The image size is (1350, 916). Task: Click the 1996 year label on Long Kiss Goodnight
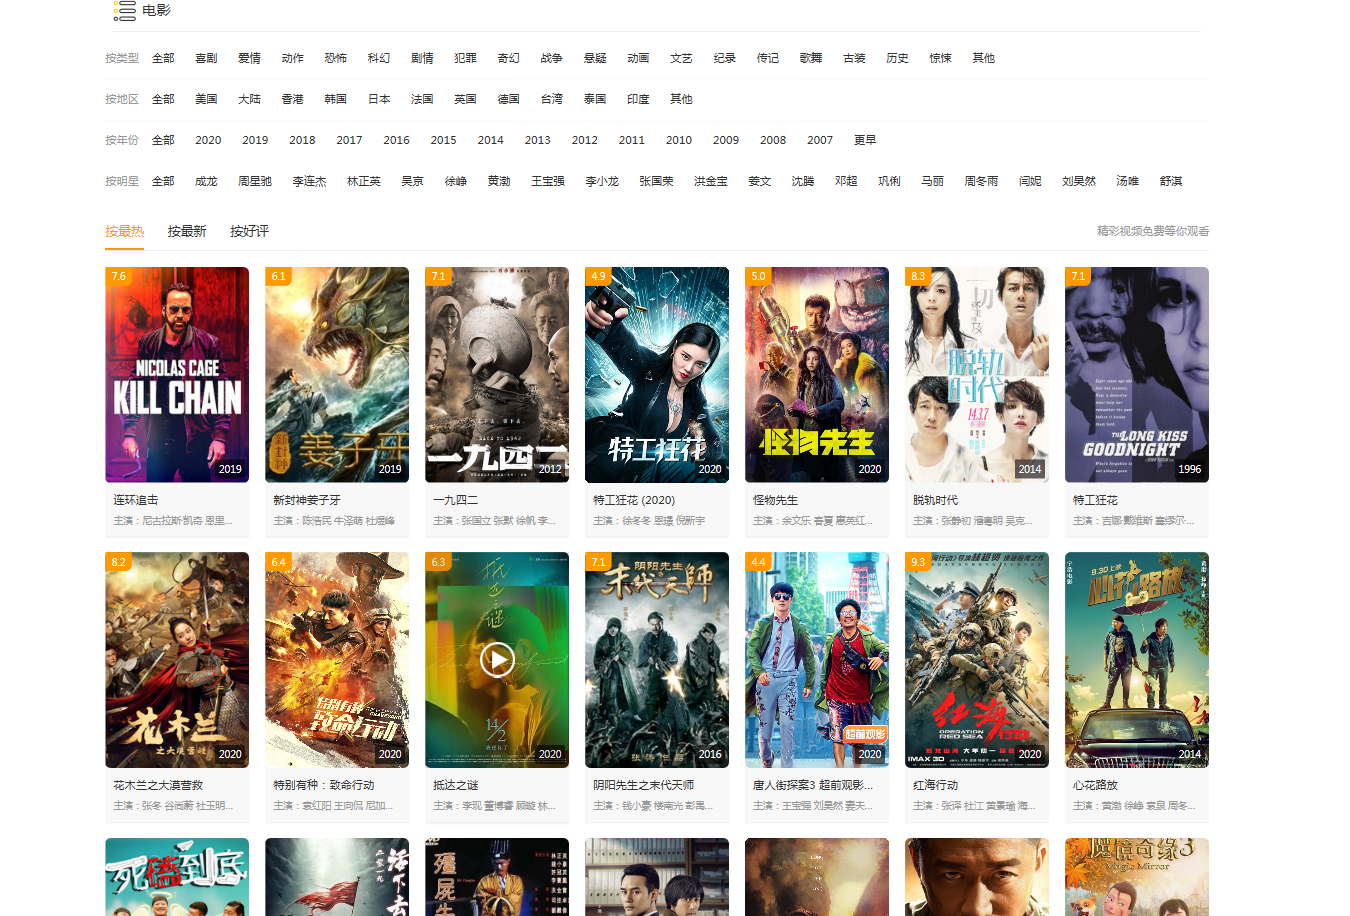pos(1190,469)
